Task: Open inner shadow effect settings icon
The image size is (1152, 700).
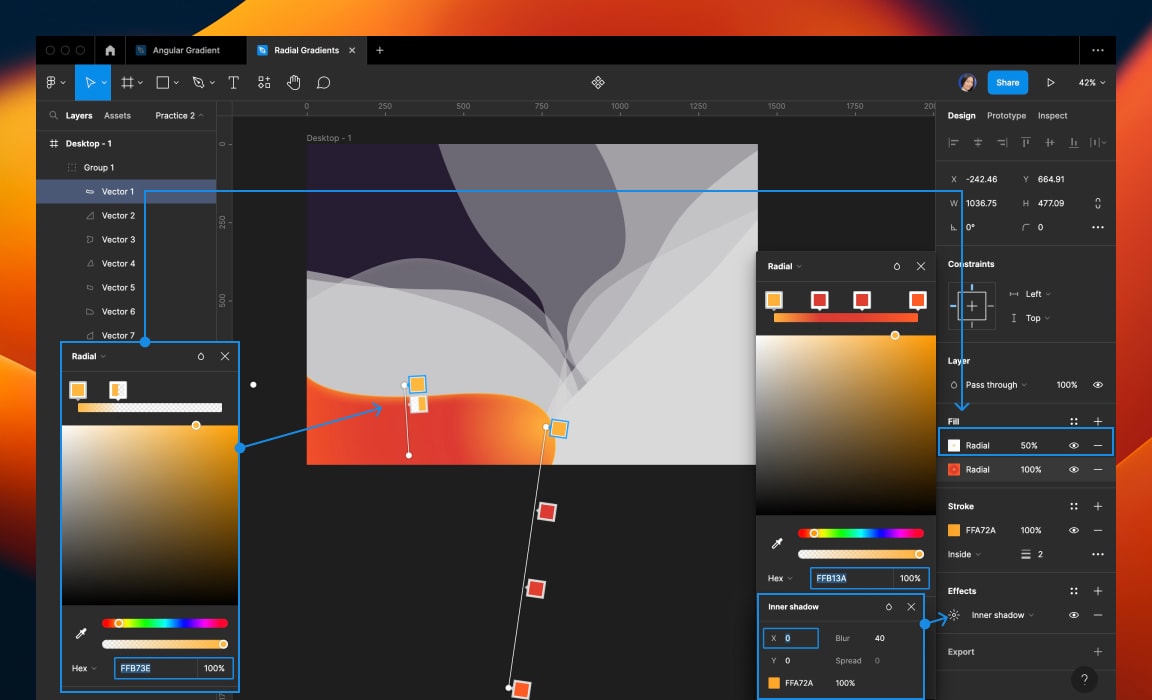Action: [x=954, y=615]
